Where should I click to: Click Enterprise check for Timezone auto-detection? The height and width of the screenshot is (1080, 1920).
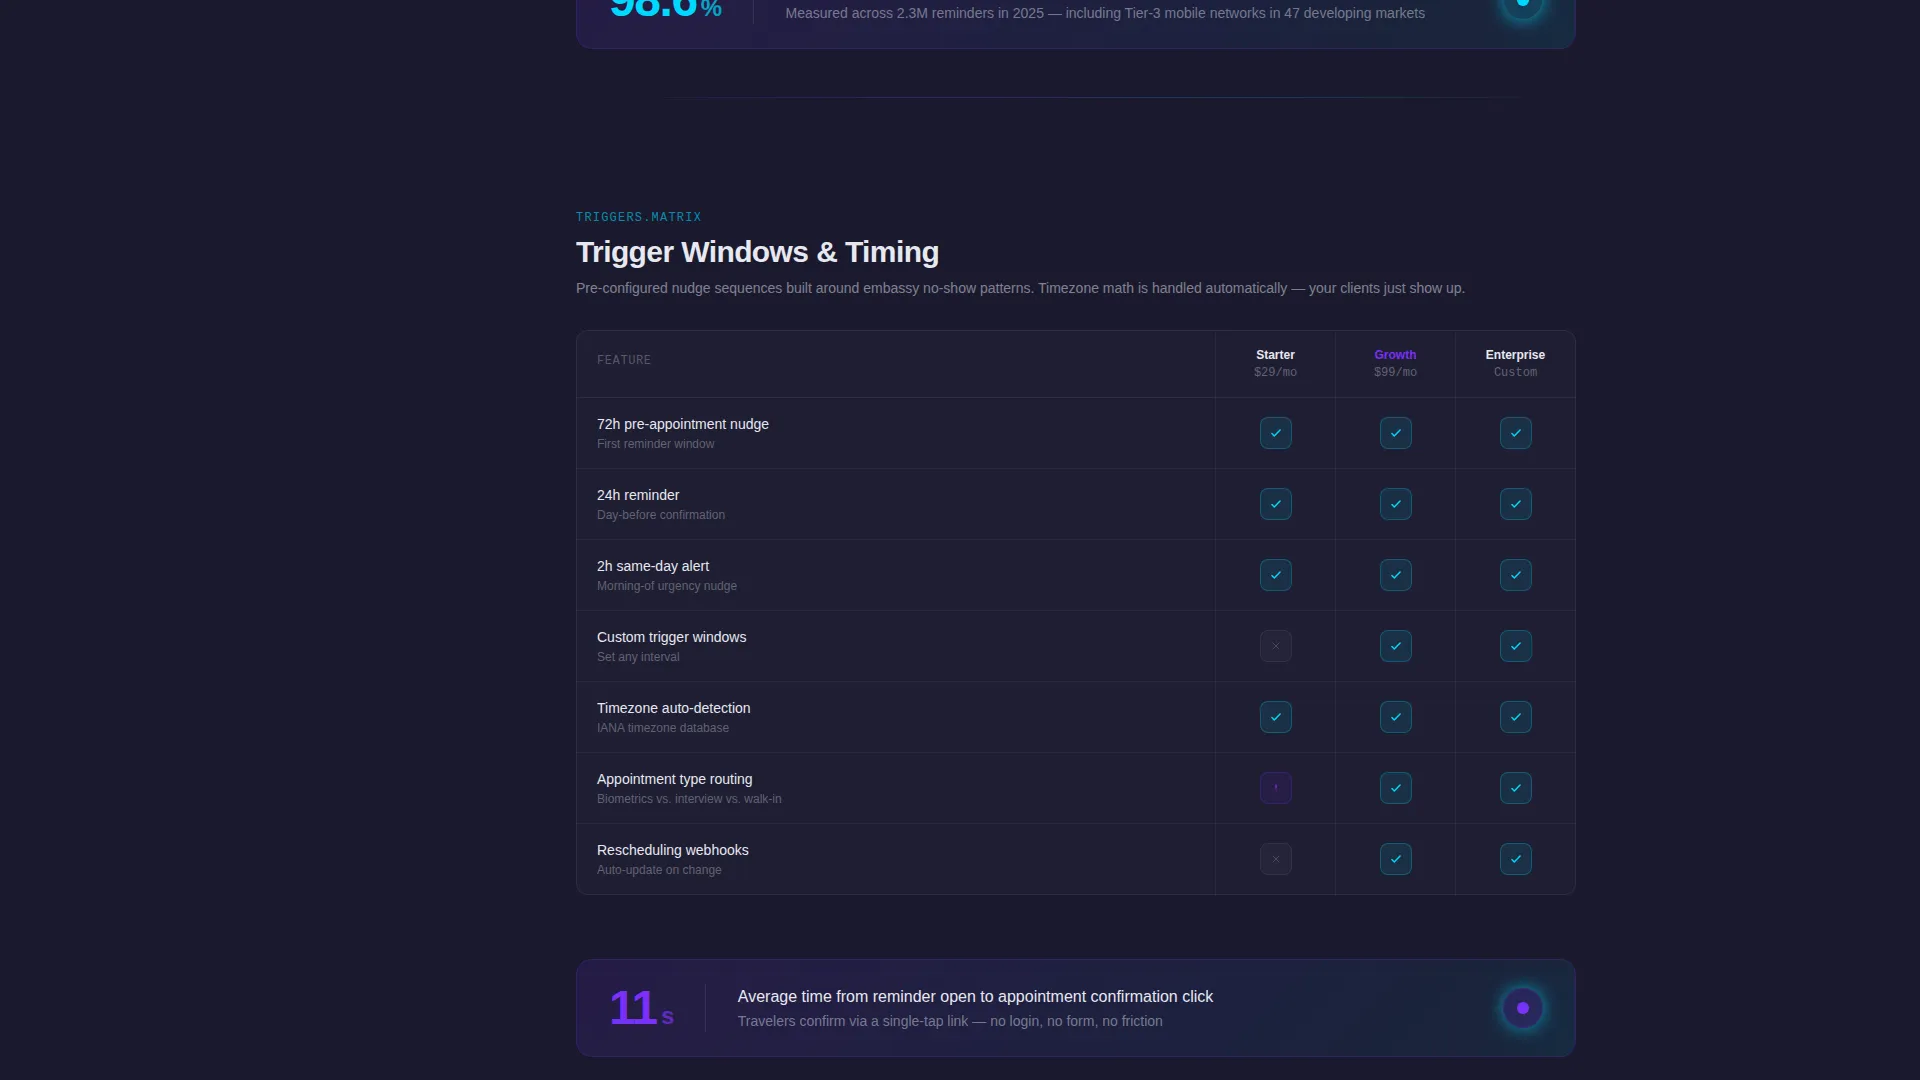click(x=1515, y=717)
